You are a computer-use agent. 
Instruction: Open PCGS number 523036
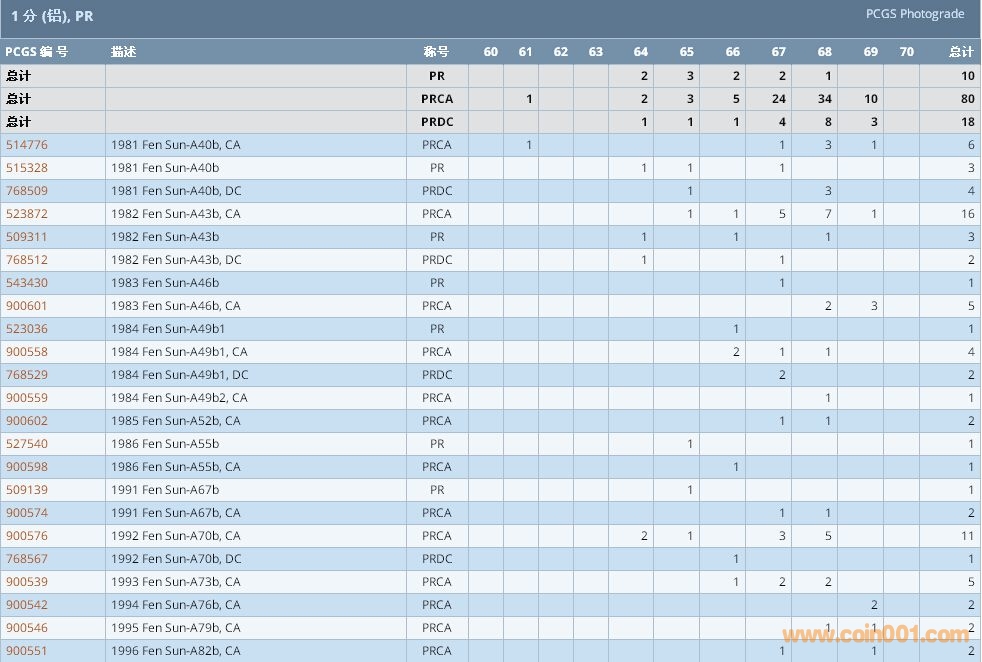click(x=27, y=329)
